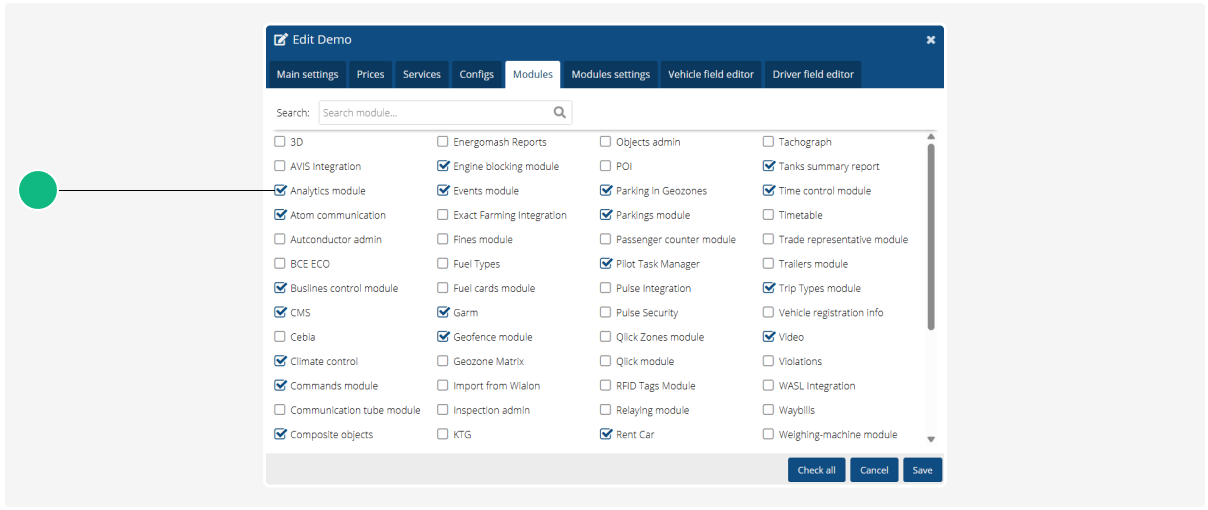Disable Parkings module checkbox
This screenshot has width=1208, height=510.
606,215
